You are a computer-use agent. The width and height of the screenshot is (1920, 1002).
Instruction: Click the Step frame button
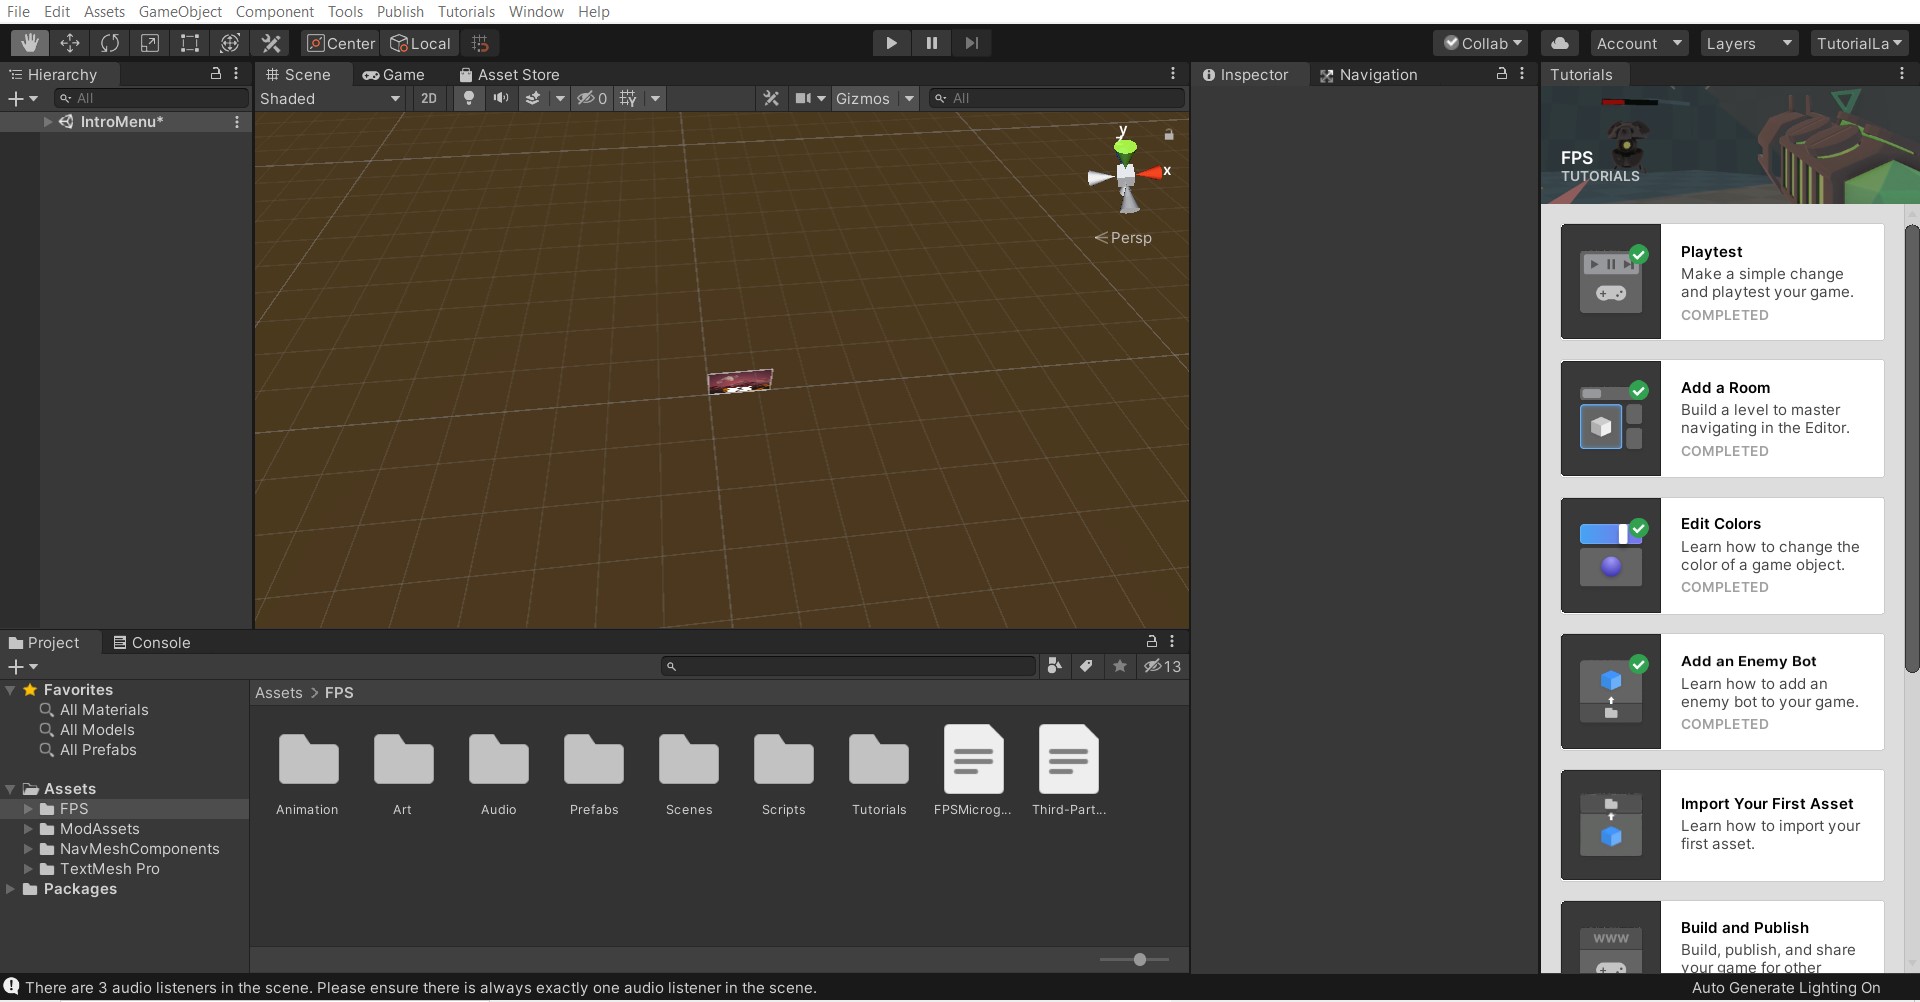[971, 43]
